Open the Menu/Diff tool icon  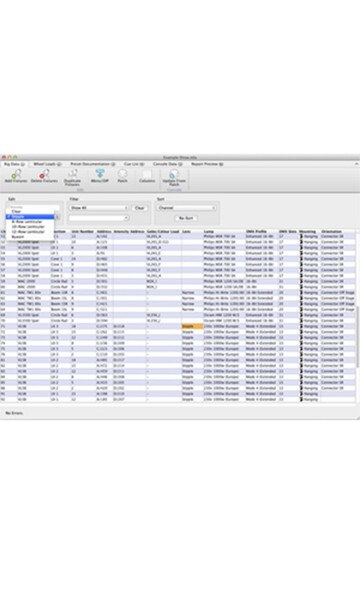click(x=100, y=173)
